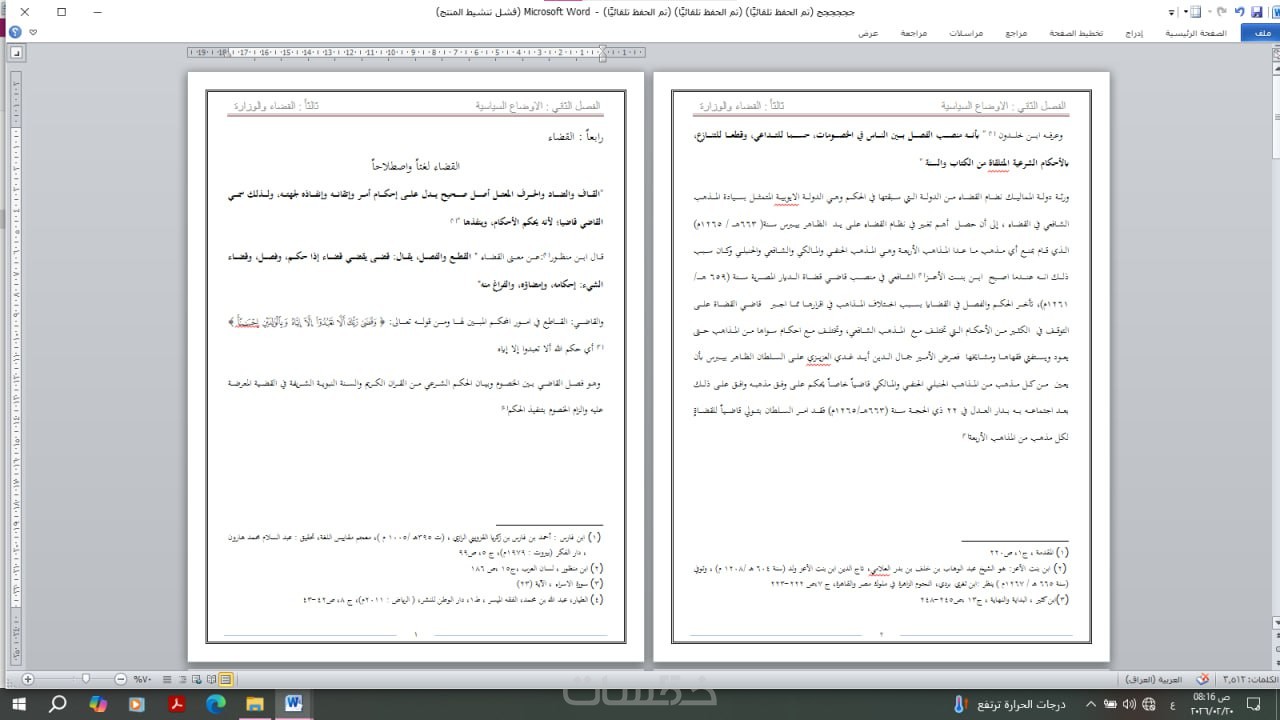This screenshot has width=1280, height=720.
Task: Open the عرض (View) tab
Action: click(868, 33)
